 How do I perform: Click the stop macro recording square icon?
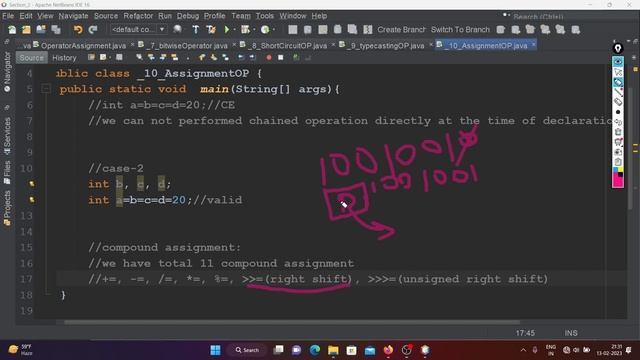pos(281,58)
